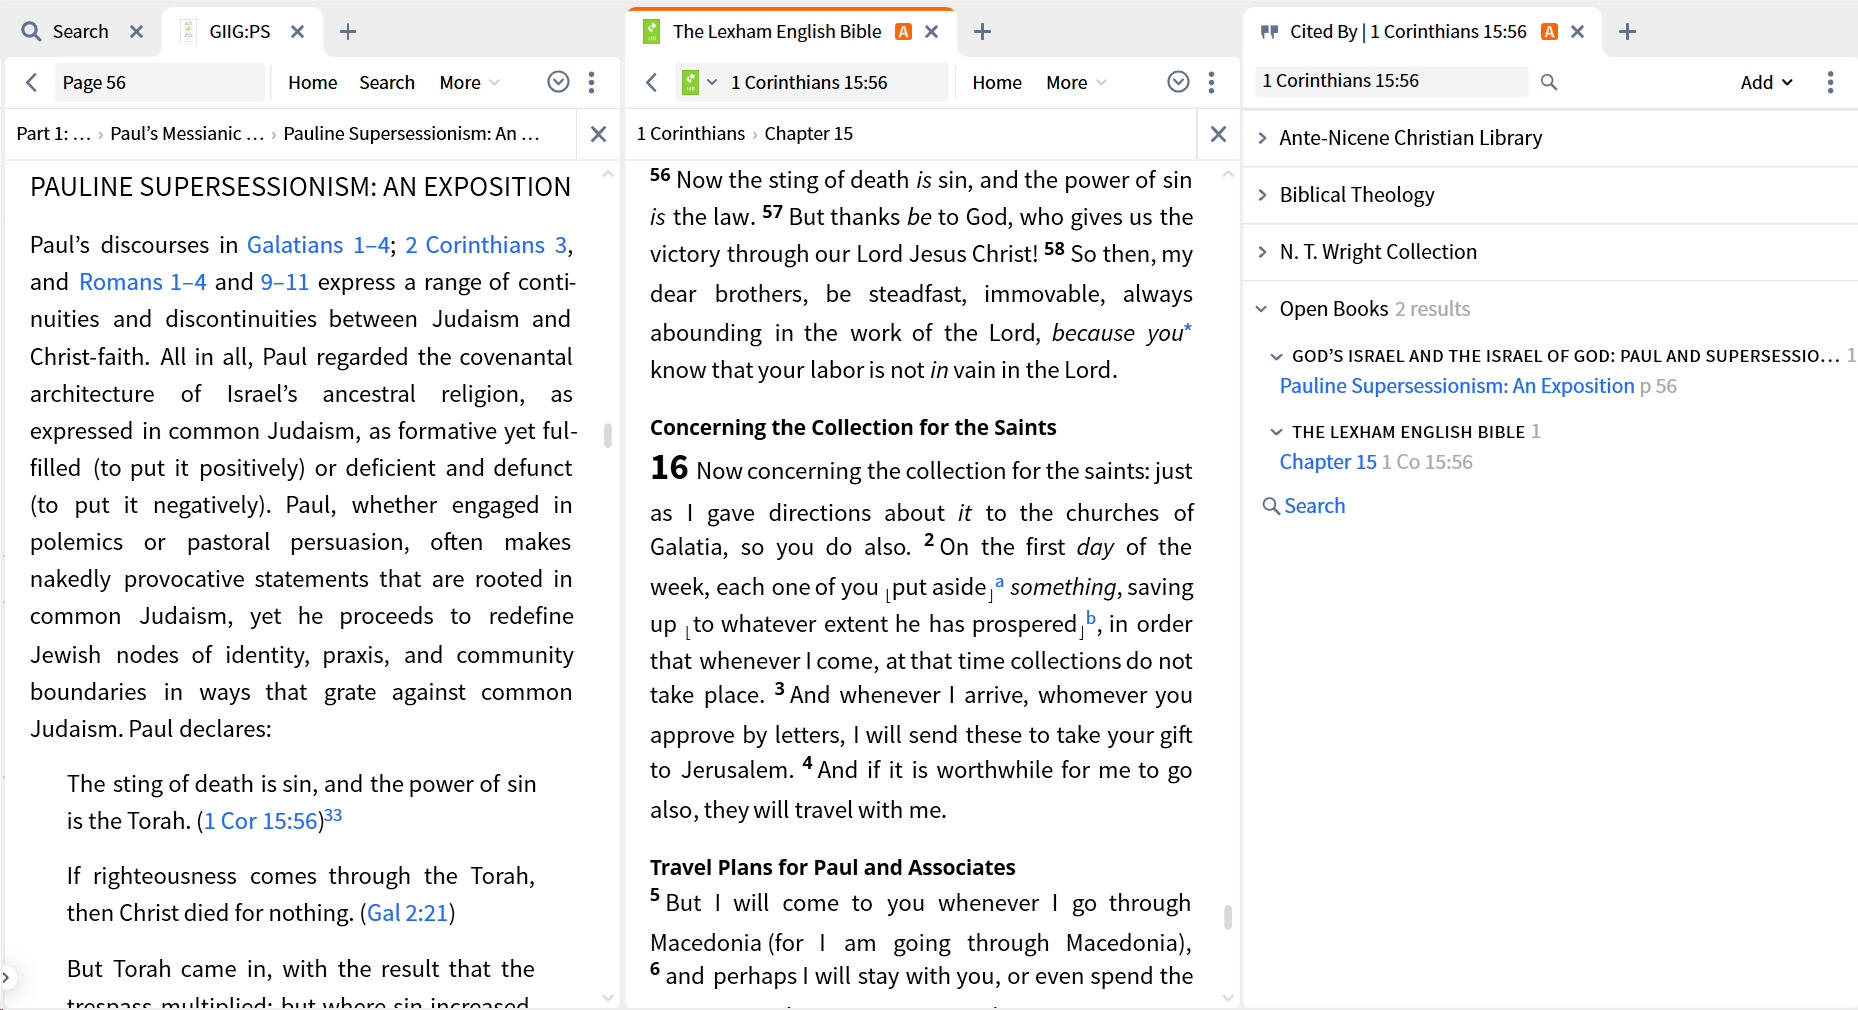Image resolution: width=1858 pixels, height=1010 pixels.
Task: Open the left panel's three-dot menu
Action: coord(592,82)
